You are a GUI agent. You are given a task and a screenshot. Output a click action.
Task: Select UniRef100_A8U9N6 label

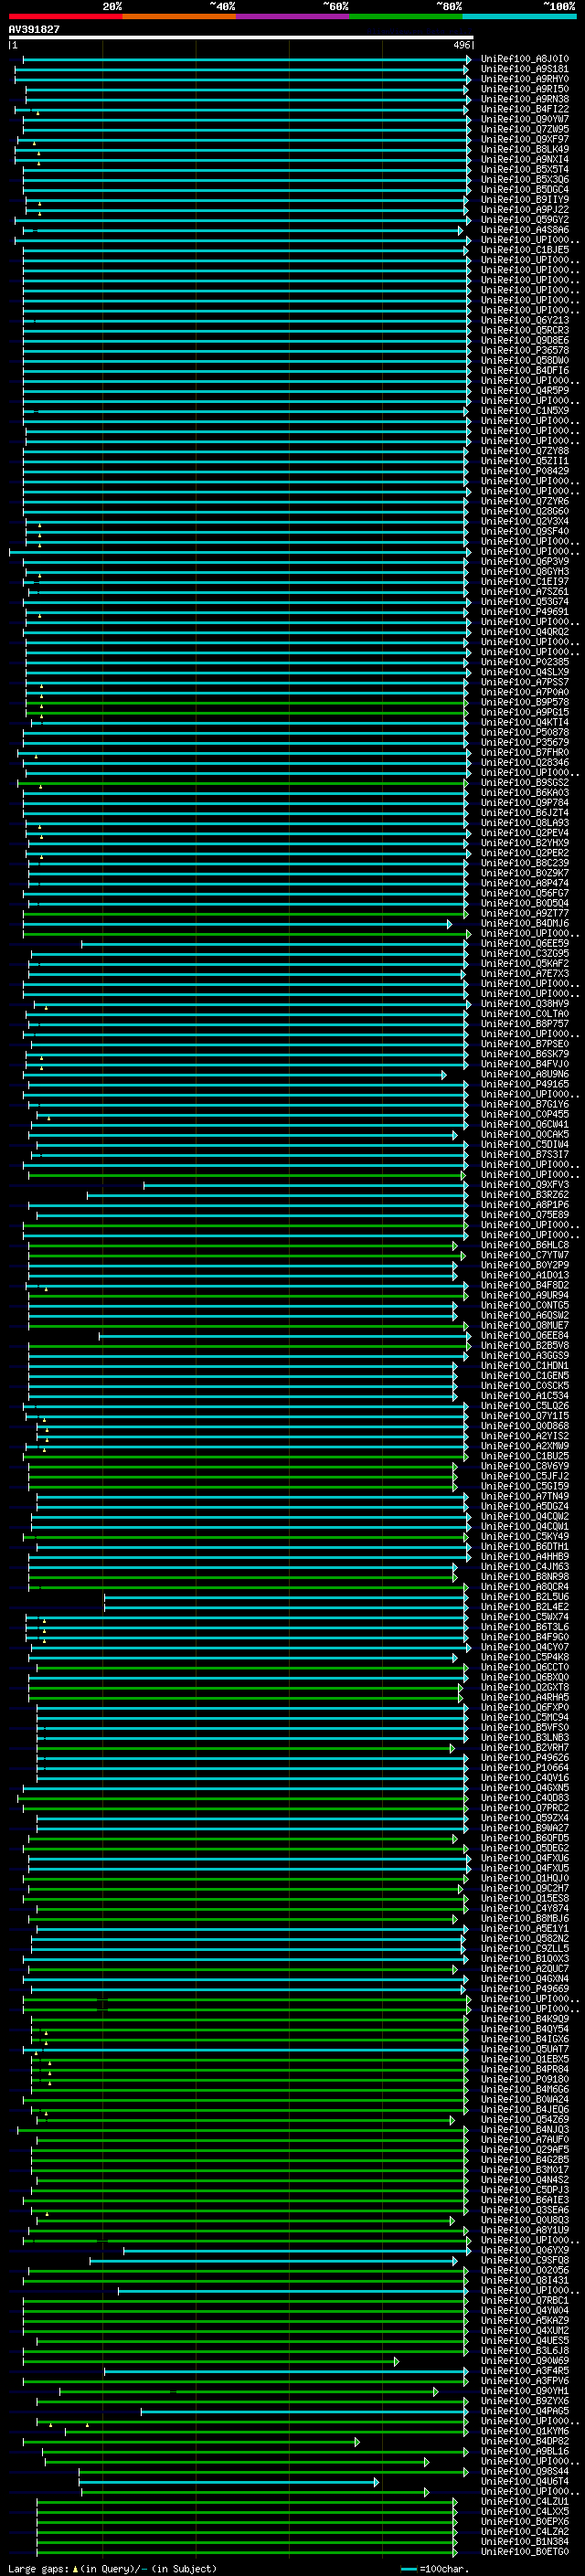point(524,1075)
